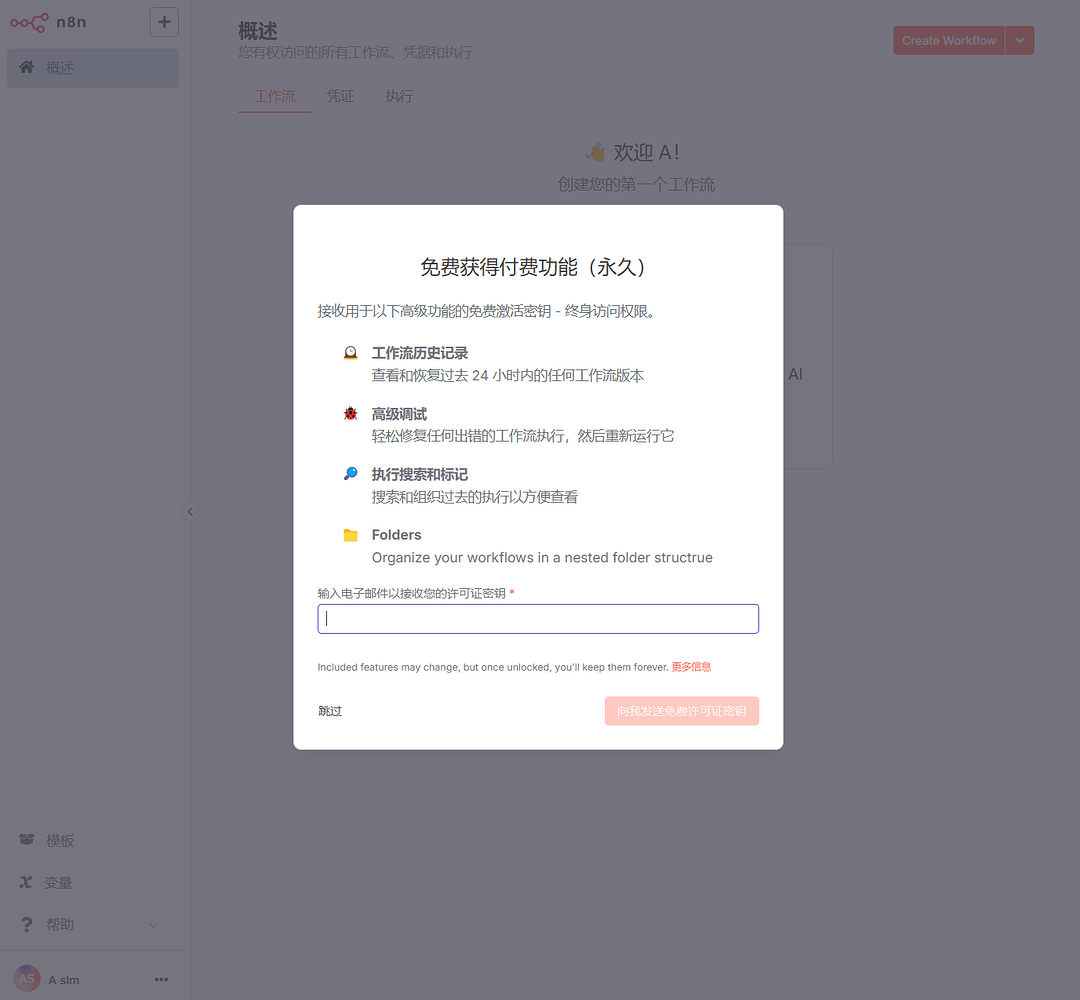Open 模板 from the sidebar
The height and width of the screenshot is (1000, 1080).
pyautogui.click(x=29, y=840)
